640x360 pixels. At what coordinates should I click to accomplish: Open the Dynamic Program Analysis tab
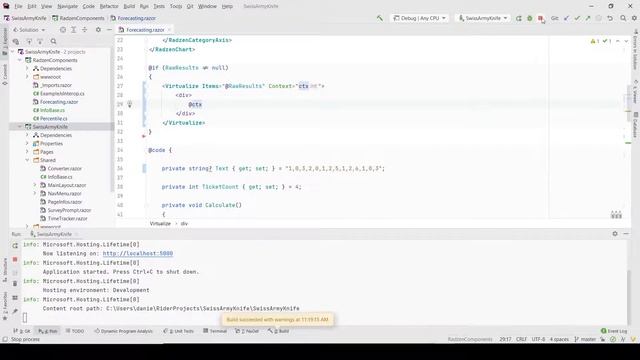coord(124,331)
